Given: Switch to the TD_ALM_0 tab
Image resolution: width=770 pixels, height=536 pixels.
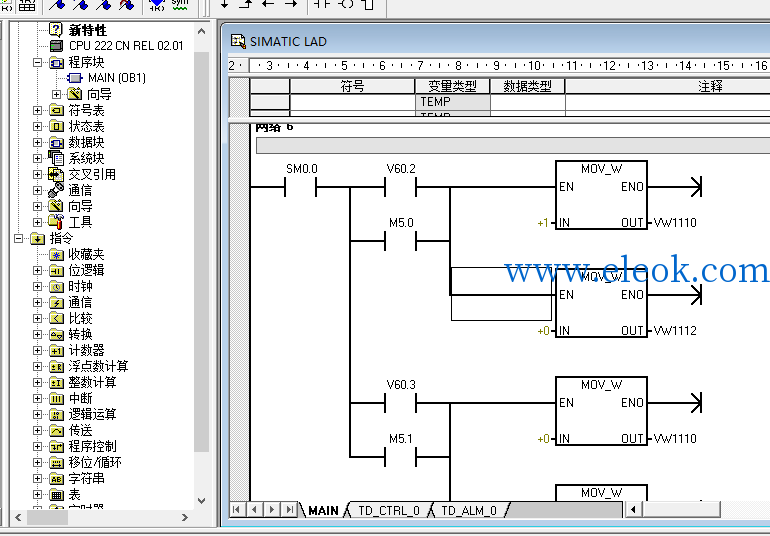Looking at the screenshot, I should [x=469, y=510].
